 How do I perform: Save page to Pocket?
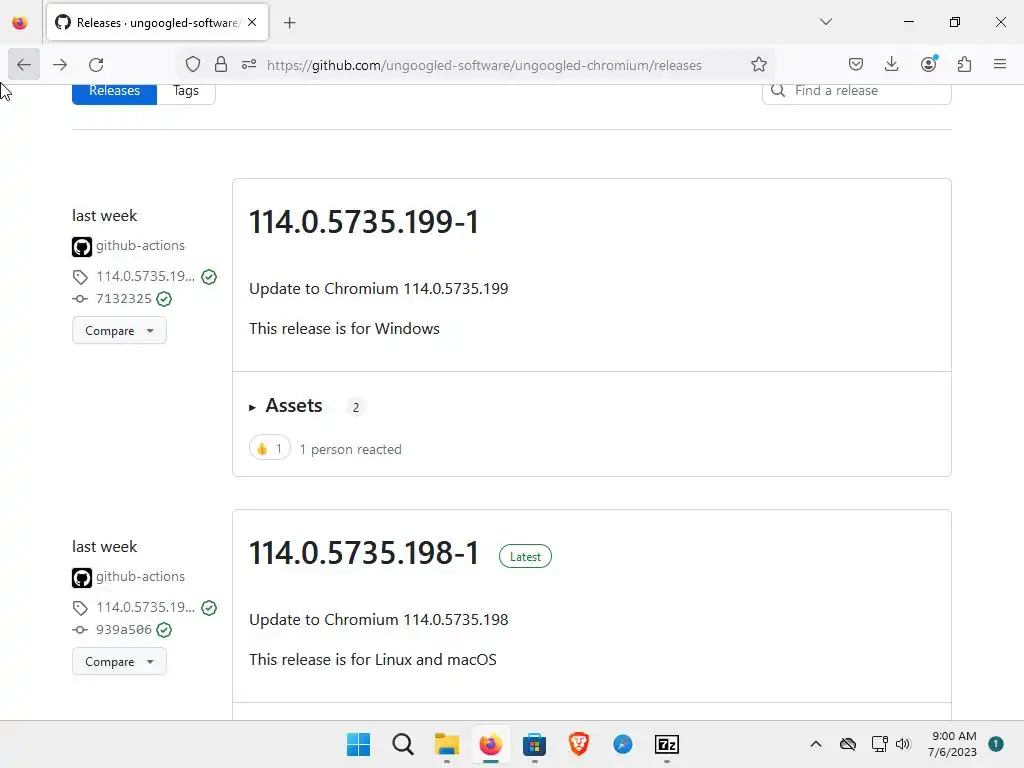[856, 65]
